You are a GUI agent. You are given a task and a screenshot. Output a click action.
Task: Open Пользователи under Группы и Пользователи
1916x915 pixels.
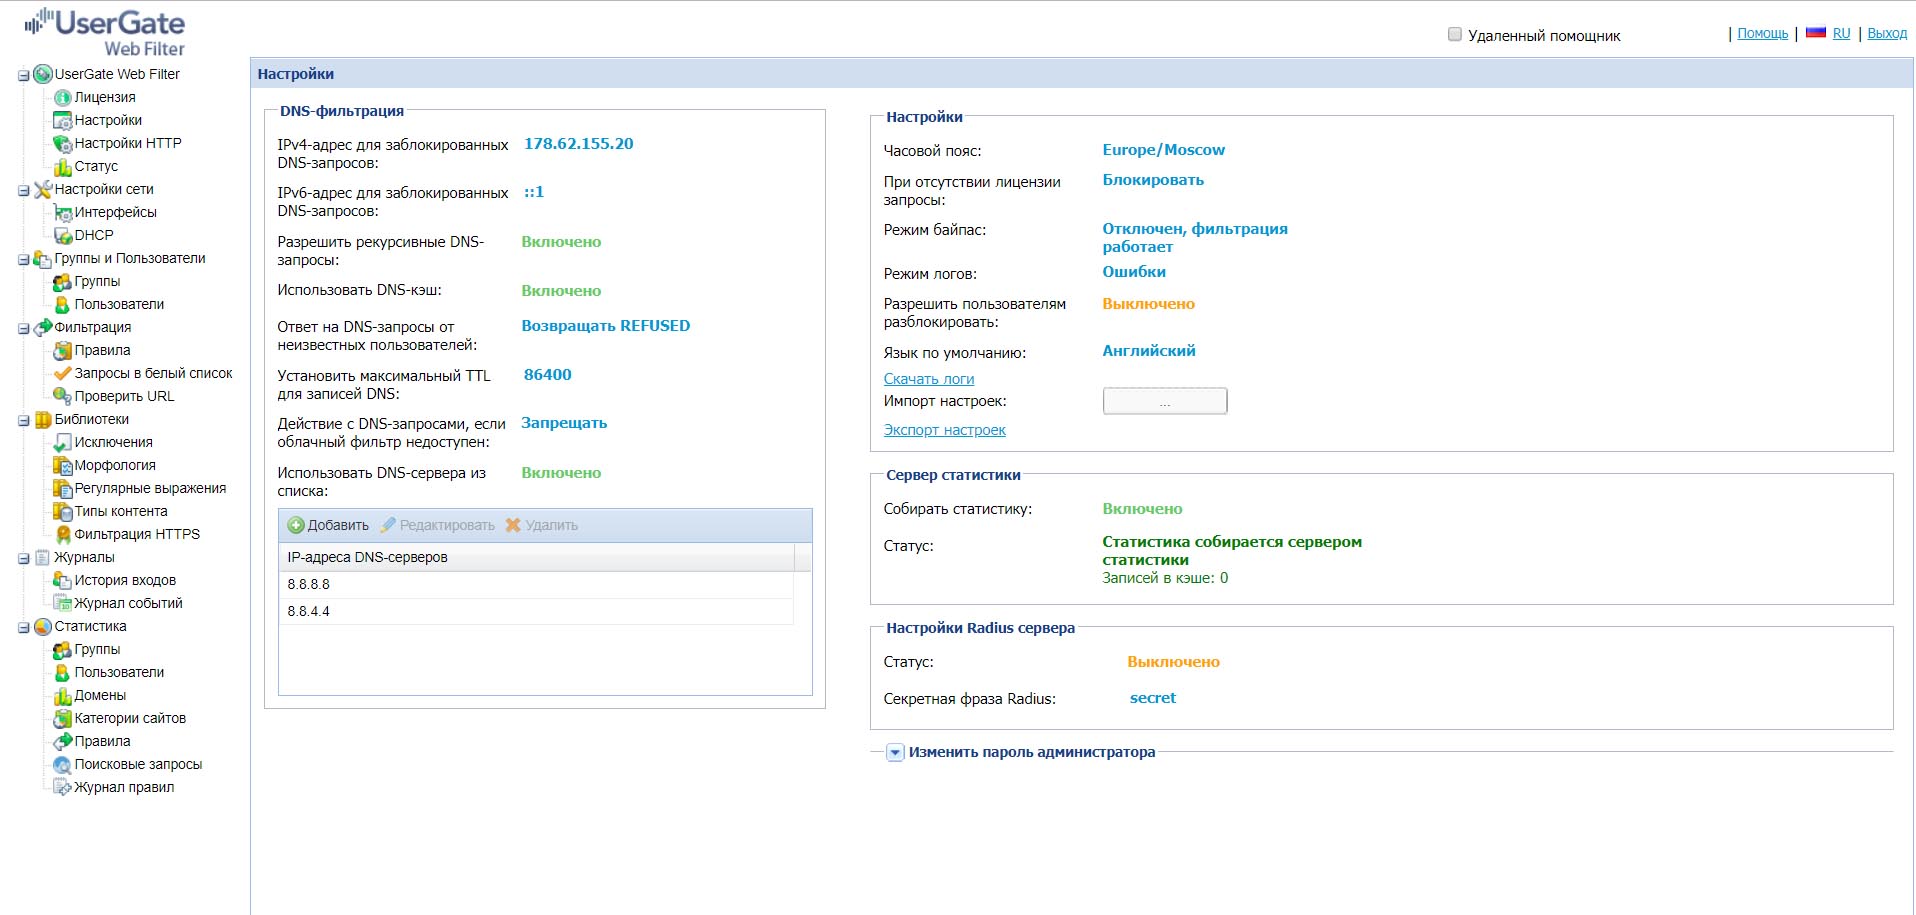click(x=119, y=304)
